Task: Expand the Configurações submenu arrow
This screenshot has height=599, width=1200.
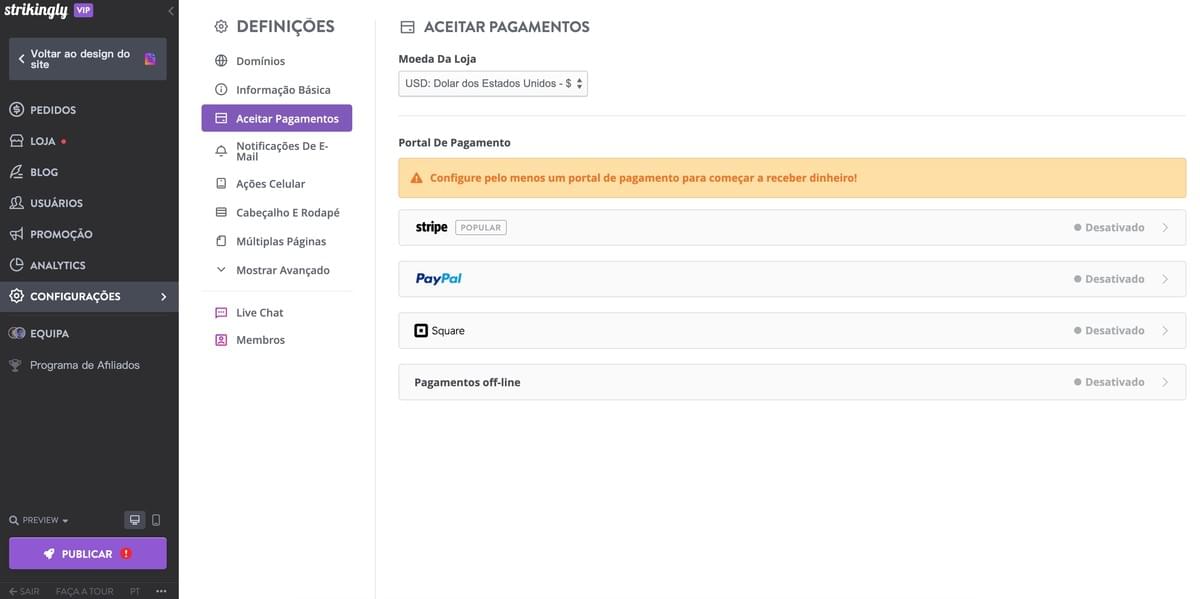Action: (164, 297)
